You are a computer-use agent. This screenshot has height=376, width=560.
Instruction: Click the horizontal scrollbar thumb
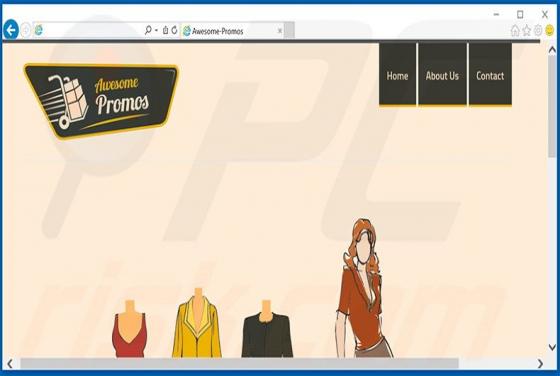[x=239, y=364]
